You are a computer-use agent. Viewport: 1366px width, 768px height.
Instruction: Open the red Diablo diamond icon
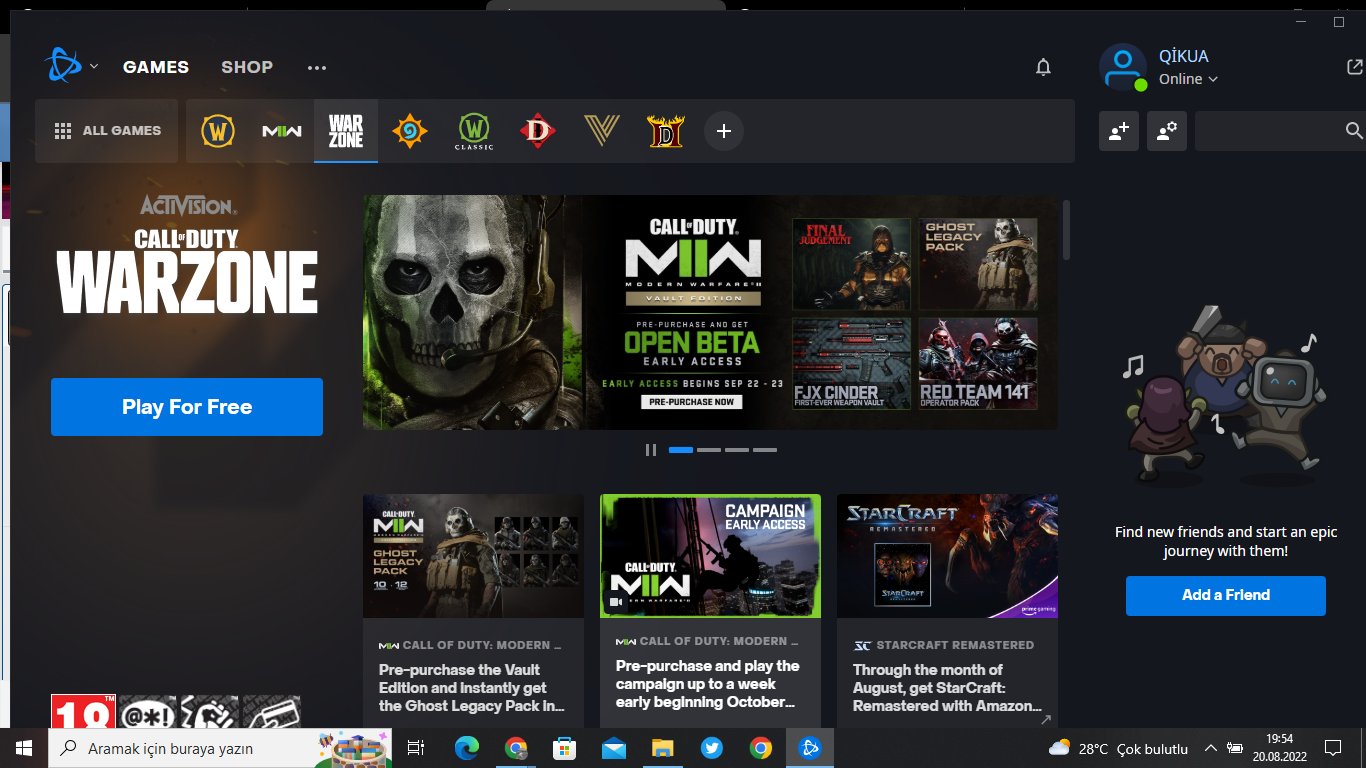click(x=538, y=131)
